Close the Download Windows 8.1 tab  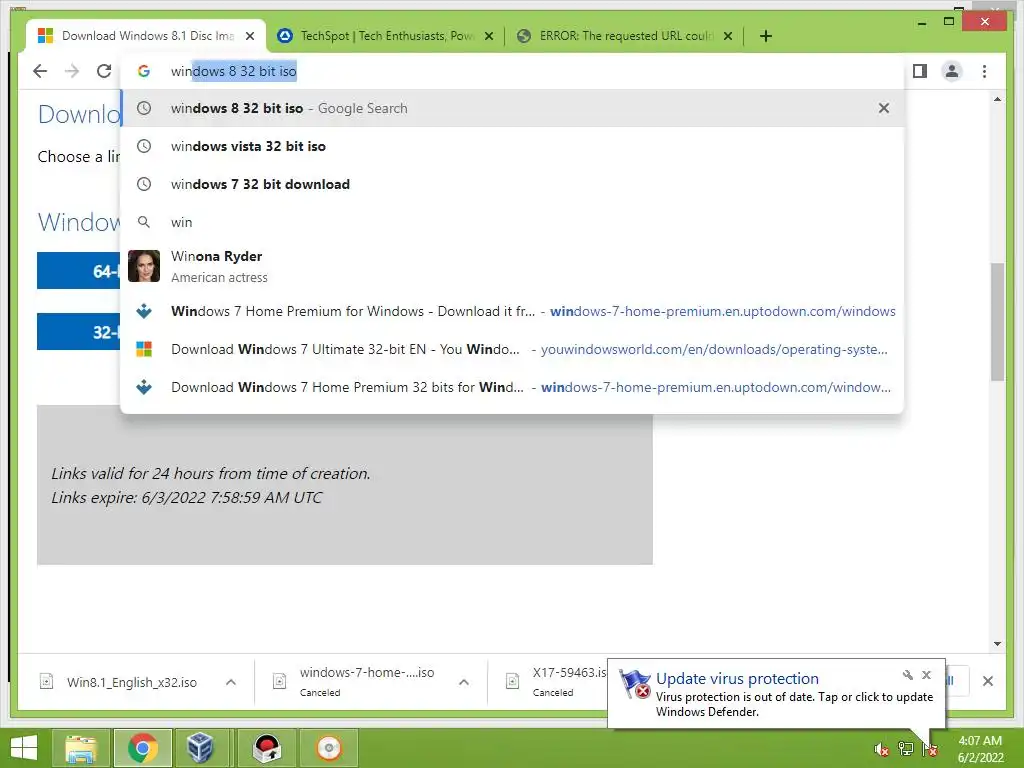pyautogui.click(x=250, y=36)
